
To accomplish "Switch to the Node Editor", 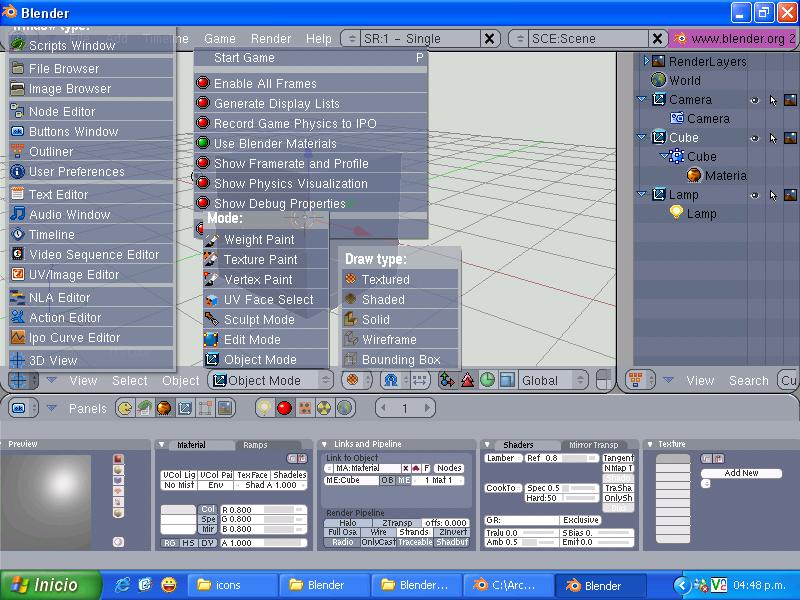I will click(x=91, y=111).
